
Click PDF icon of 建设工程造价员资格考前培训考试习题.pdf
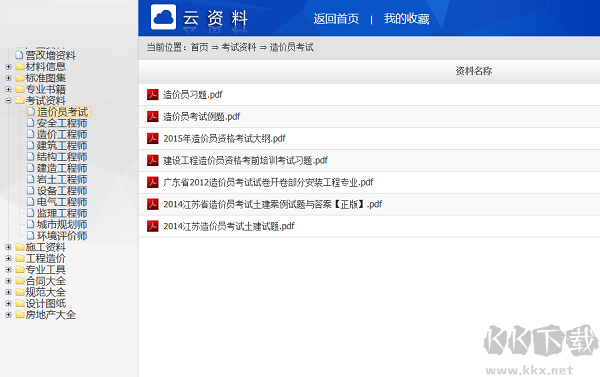pyautogui.click(x=153, y=160)
